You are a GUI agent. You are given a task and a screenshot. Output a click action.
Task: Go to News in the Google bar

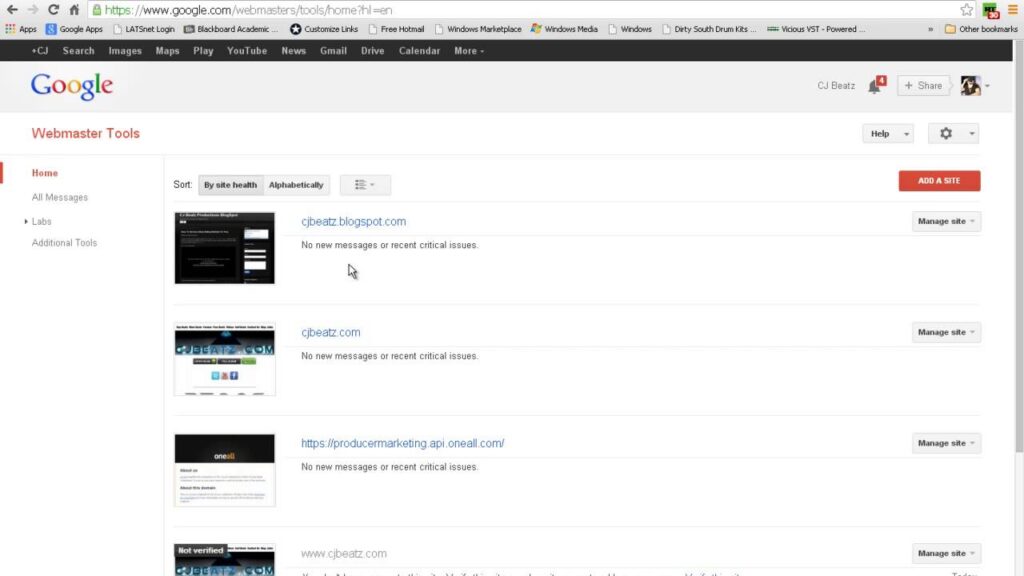pos(293,51)
